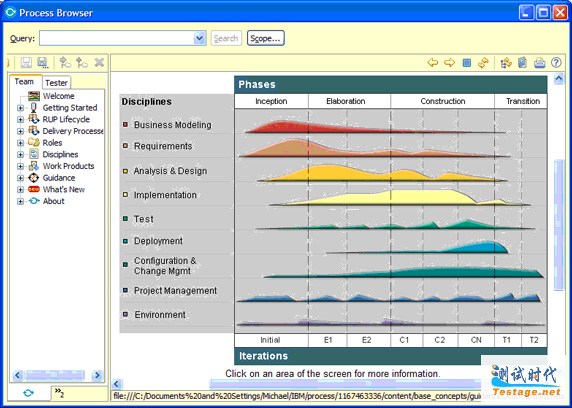Click the Search button
This screenshot has width=572, height=408.
(226, 38)
